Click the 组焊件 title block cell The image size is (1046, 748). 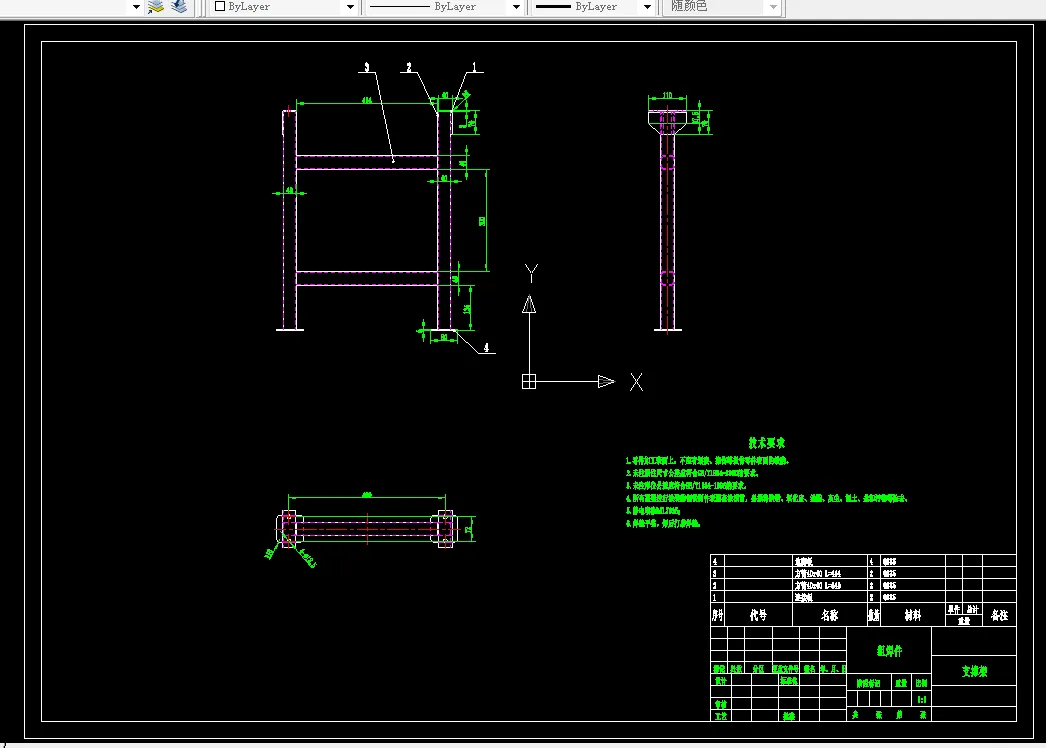tap(889, 650)
